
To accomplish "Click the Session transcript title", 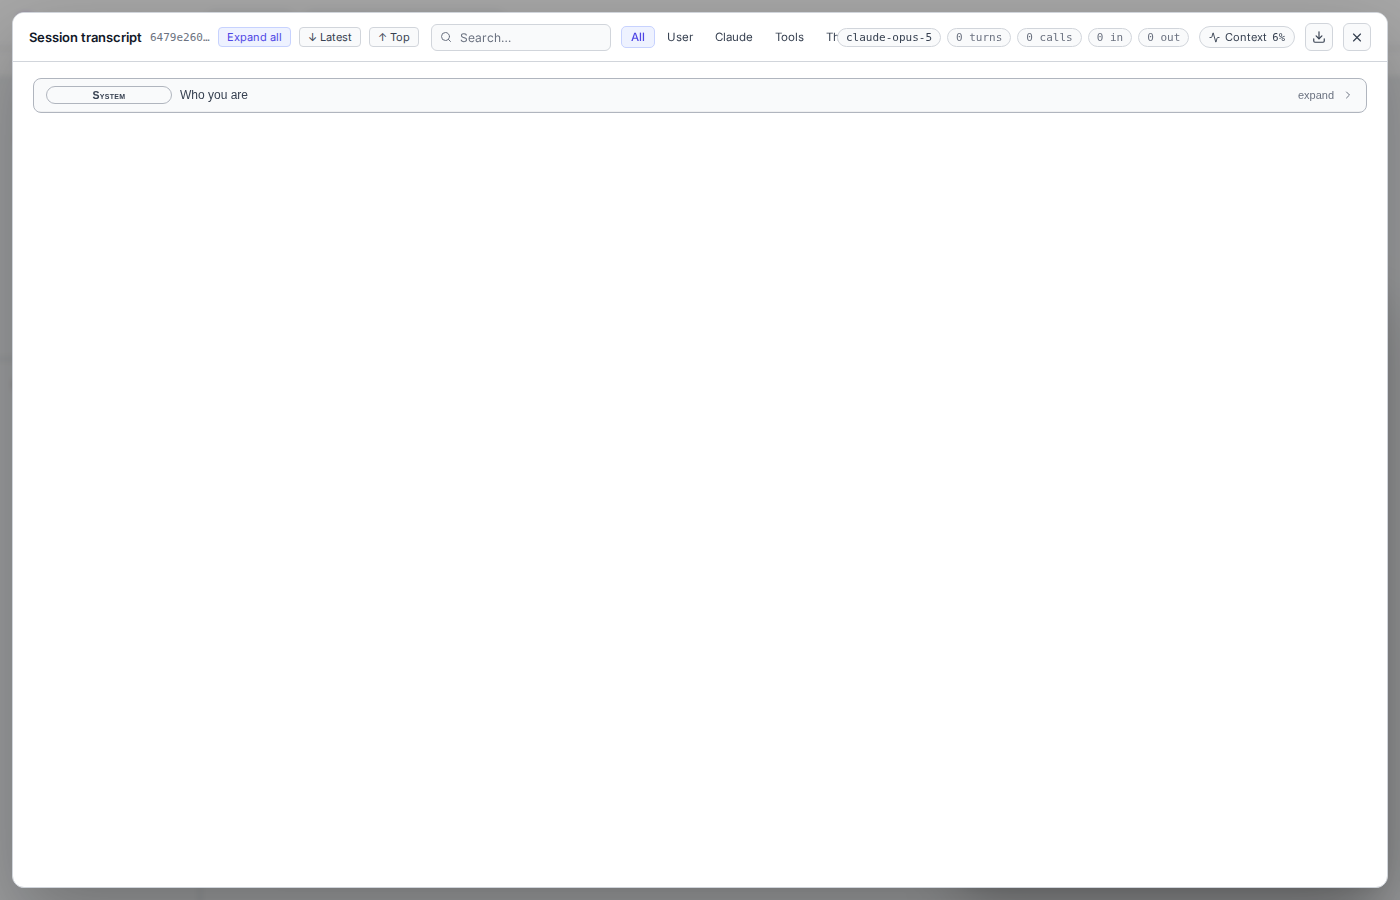I will coord(85,37).
